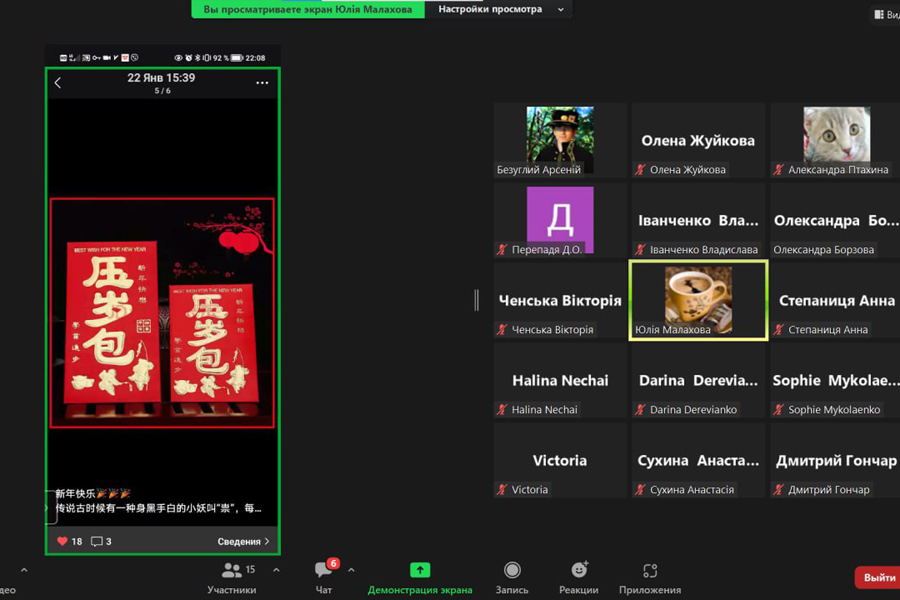The height and width of the screenshot is (600, 900).
Task: Expand the Участники options caret
Action: 276,570
